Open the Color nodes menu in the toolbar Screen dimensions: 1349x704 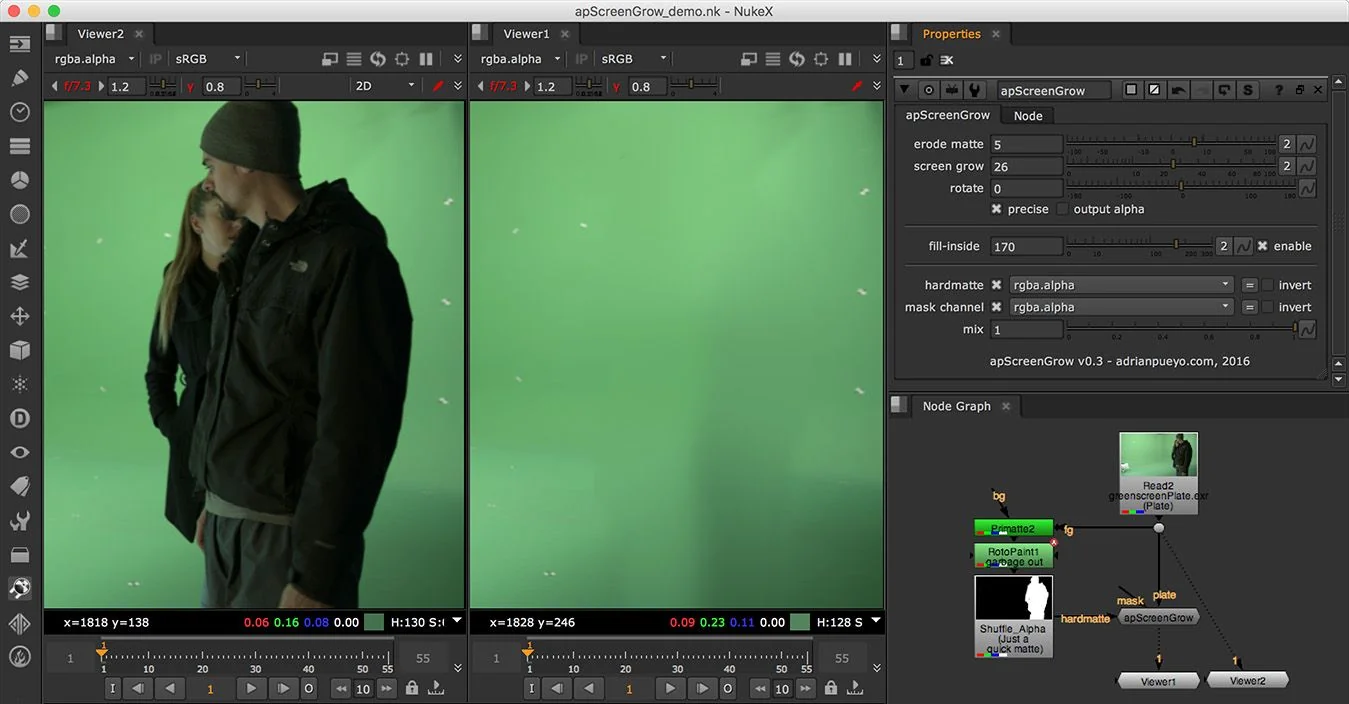tap(20, 179)
